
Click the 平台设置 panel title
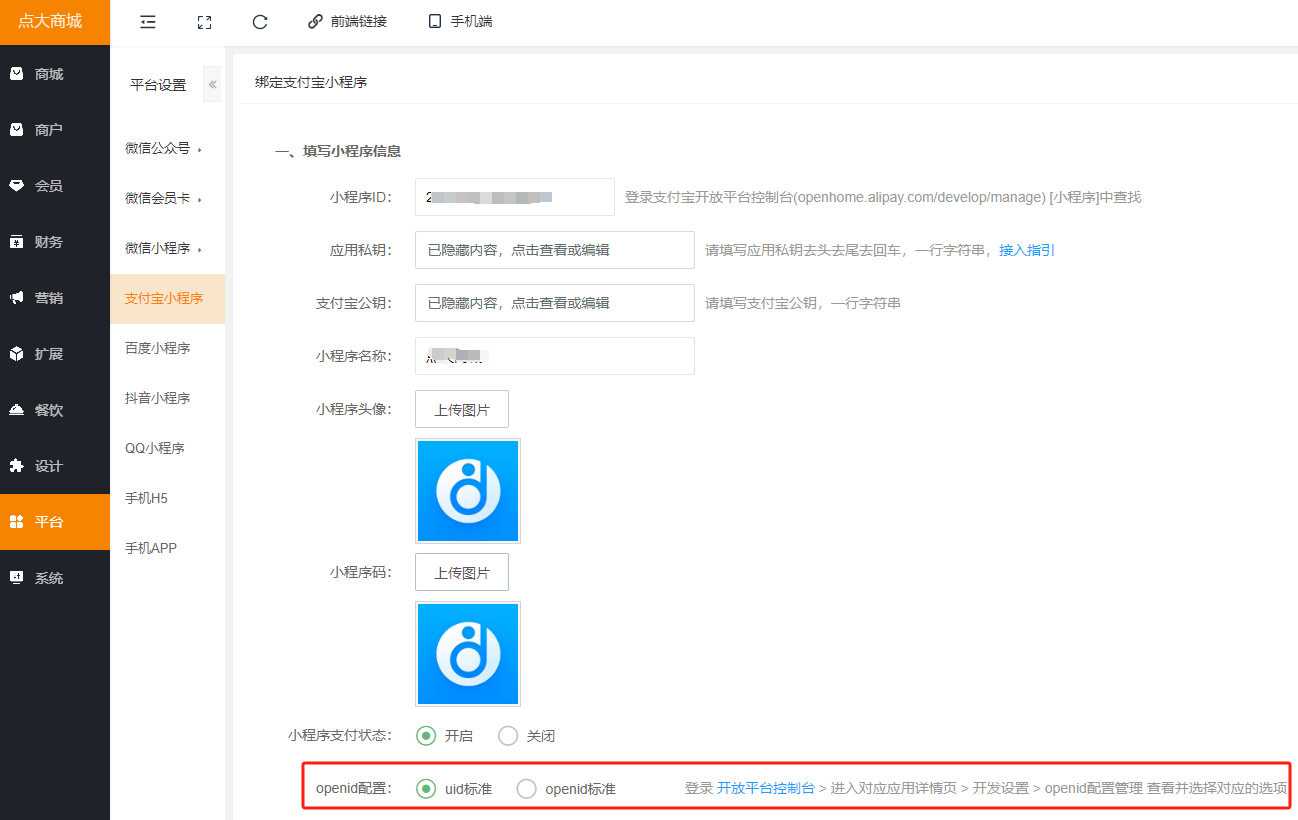(158, 85)
